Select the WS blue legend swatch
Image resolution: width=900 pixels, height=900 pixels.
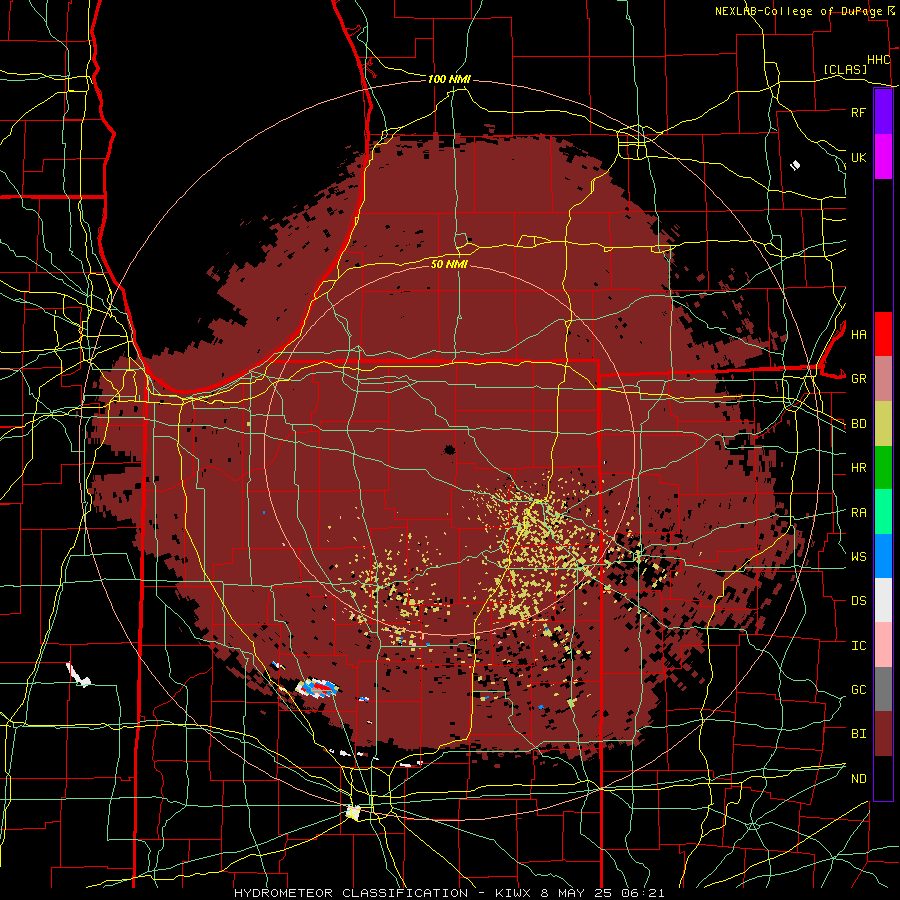(x=883, y=556)
